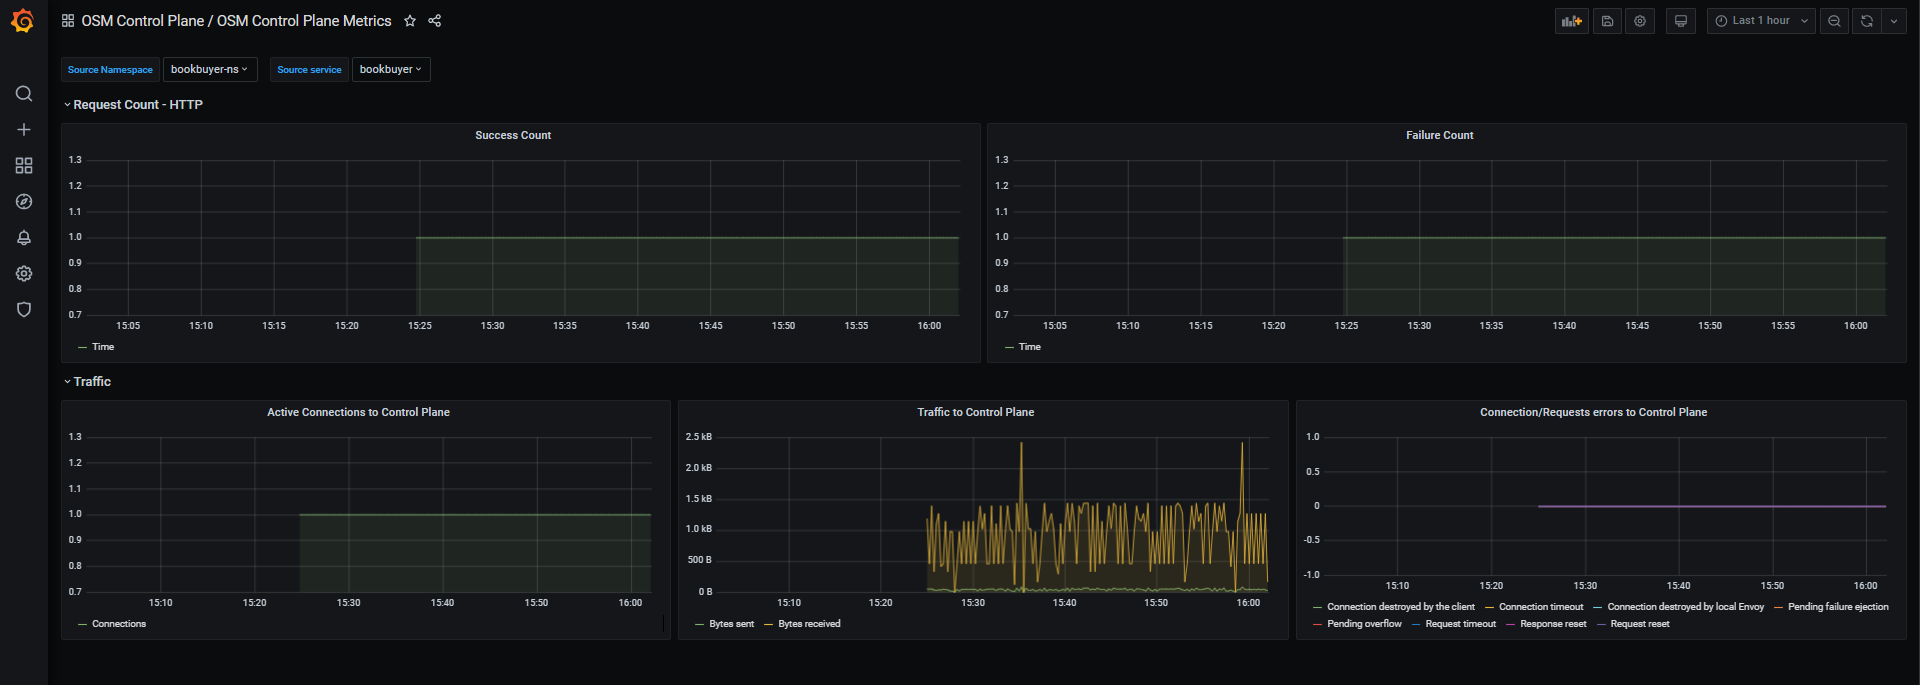Open the Server Admin shield icon
Viewport: 1920px width, 685px height.
click(24, 310)
